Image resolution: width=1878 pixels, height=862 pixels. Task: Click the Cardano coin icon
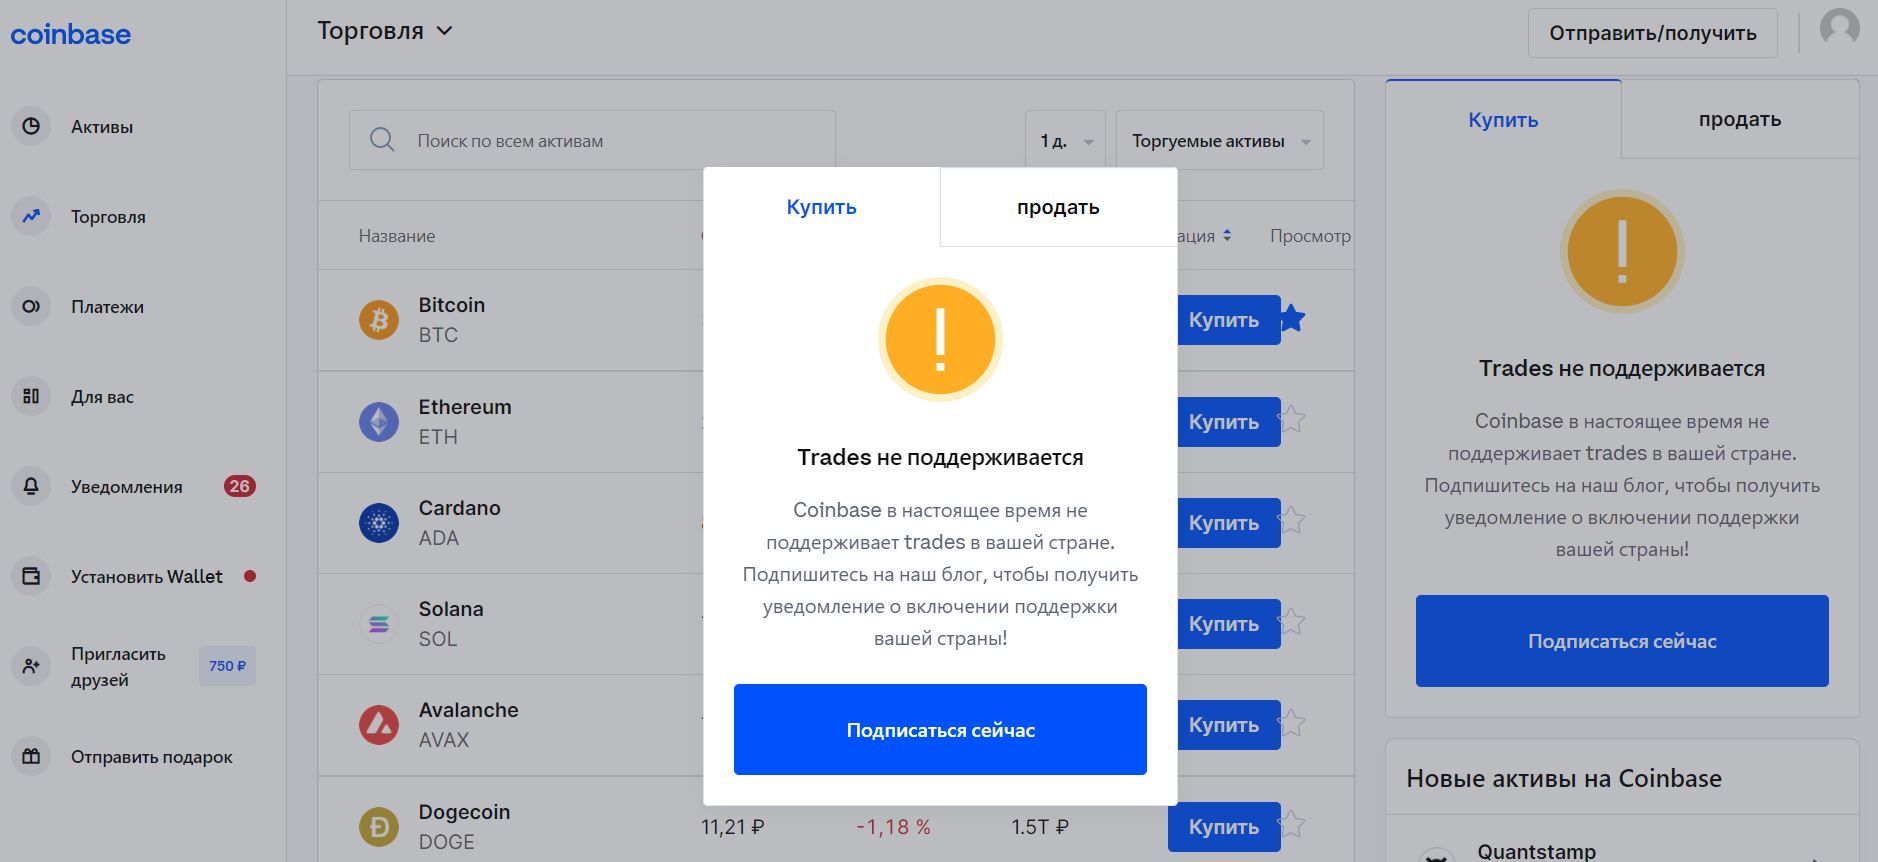click(x=379, y=522)
